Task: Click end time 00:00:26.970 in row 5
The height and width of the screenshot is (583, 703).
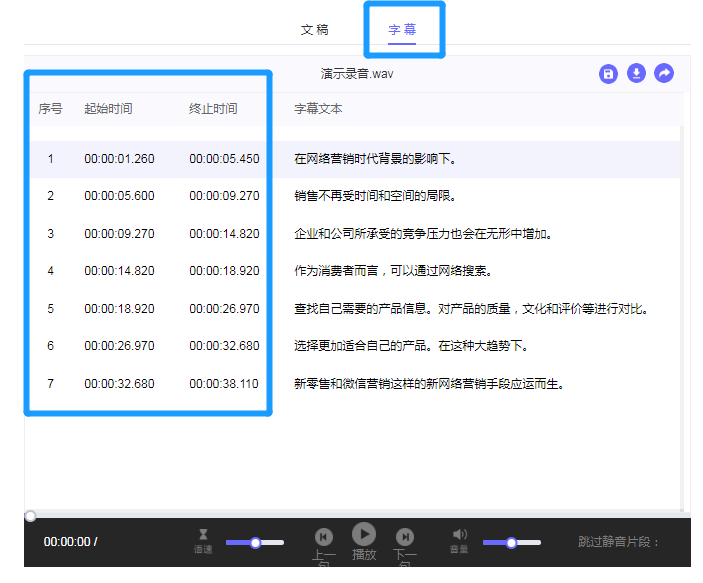Action: (224, 309)
